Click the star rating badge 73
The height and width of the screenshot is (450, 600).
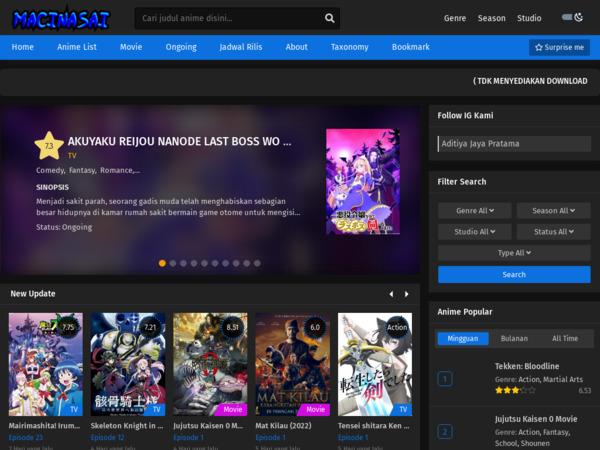click(x=49, y=146)
